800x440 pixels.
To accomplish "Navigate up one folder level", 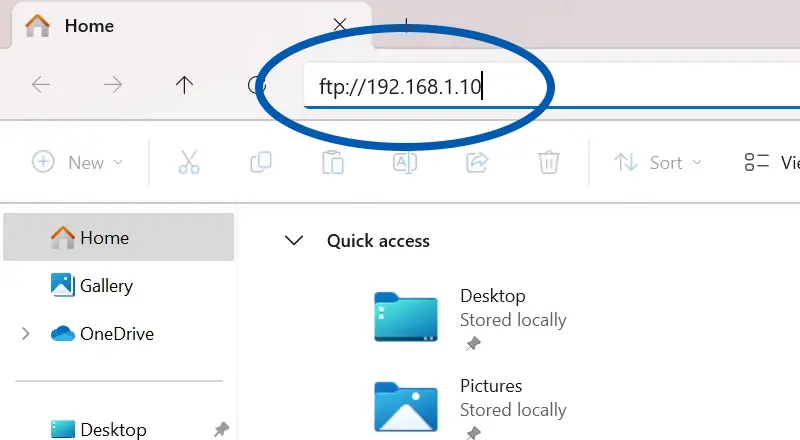I will coord(184,85).
